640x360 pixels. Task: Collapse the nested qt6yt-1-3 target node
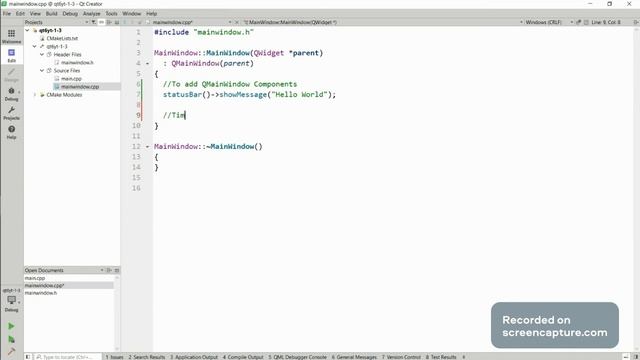tap(35, 46)
